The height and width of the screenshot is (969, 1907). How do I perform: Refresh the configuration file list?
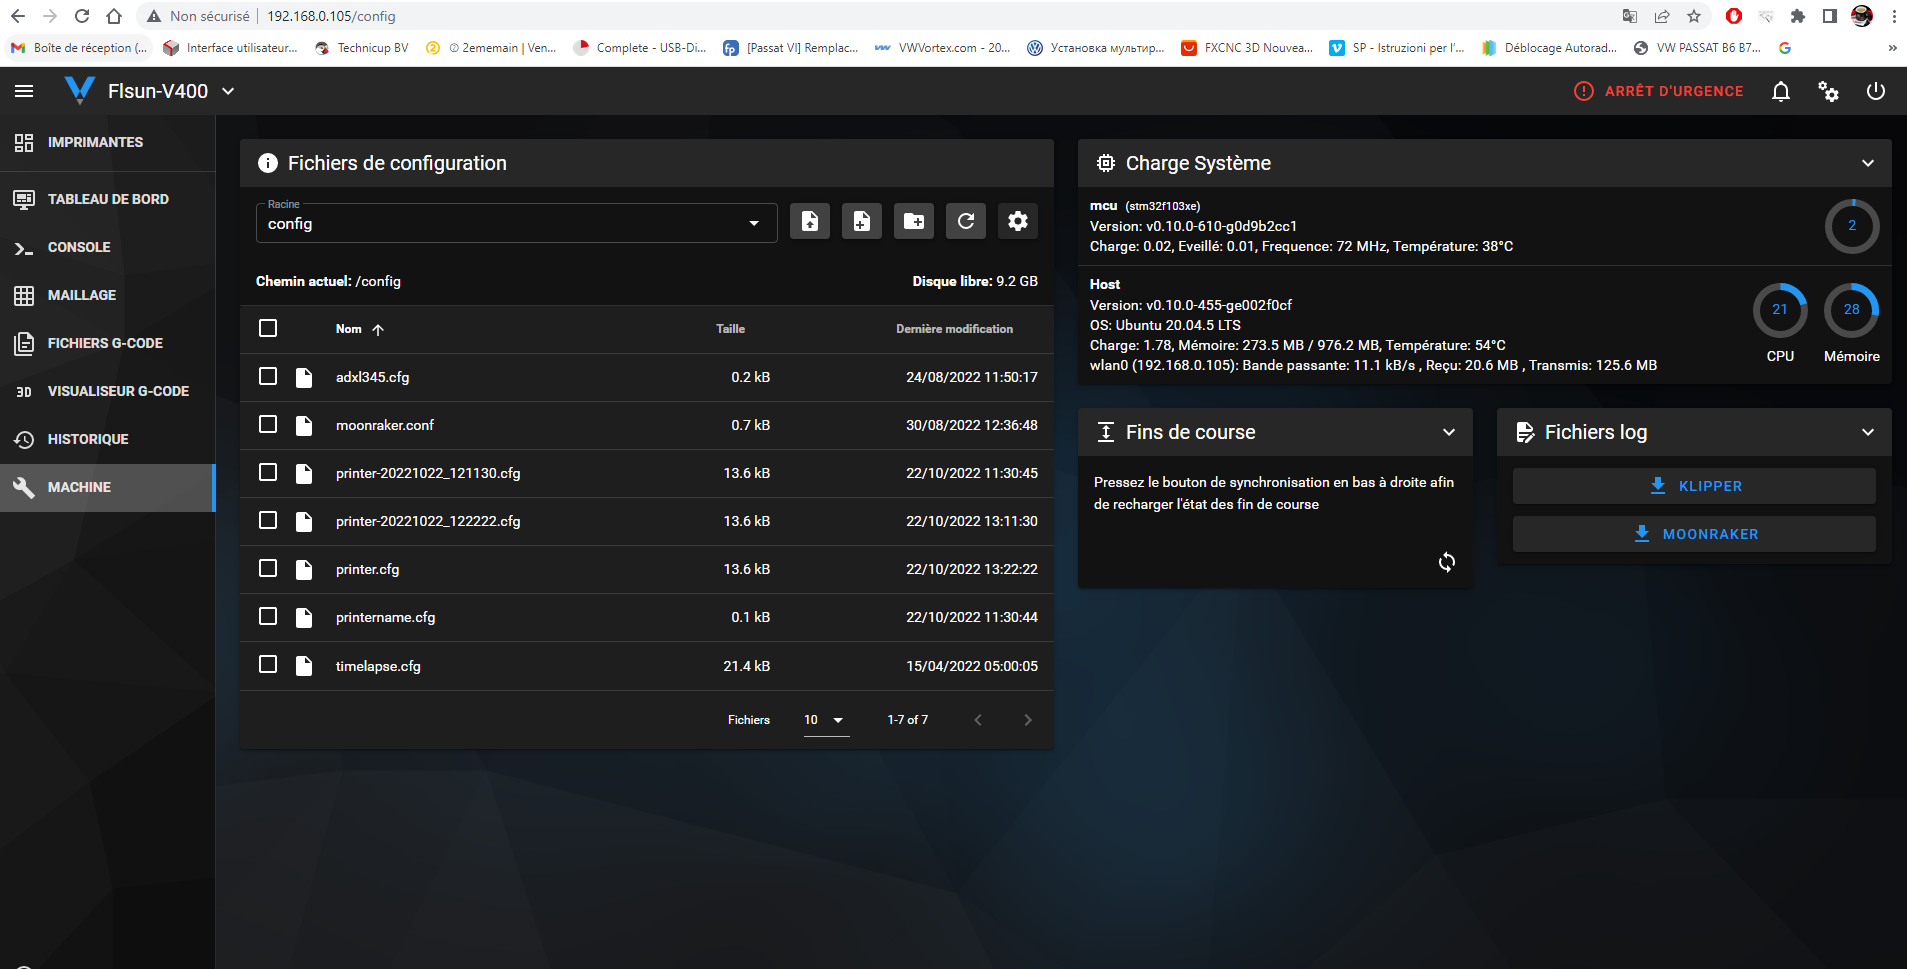pos(966,221)
